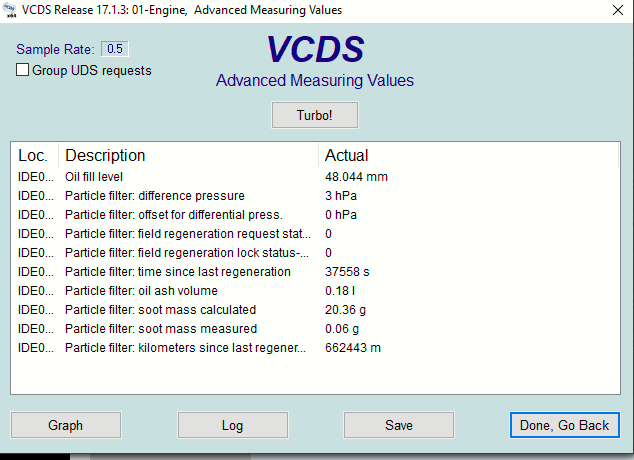Image resolution: width=634 pixels, height=460 pixels.
Task: Enable the Group UDS requests checkbox
Action: click(x=22, y=70)
